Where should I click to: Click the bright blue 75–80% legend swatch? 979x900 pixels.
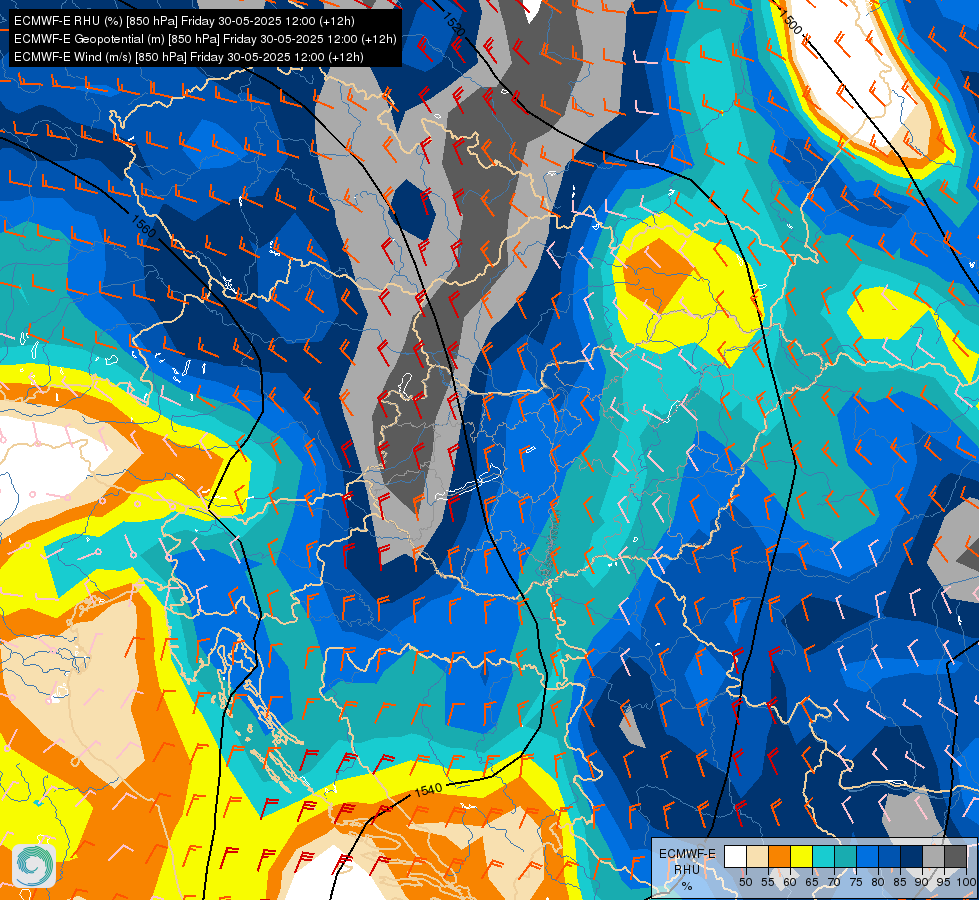(867, 856)
